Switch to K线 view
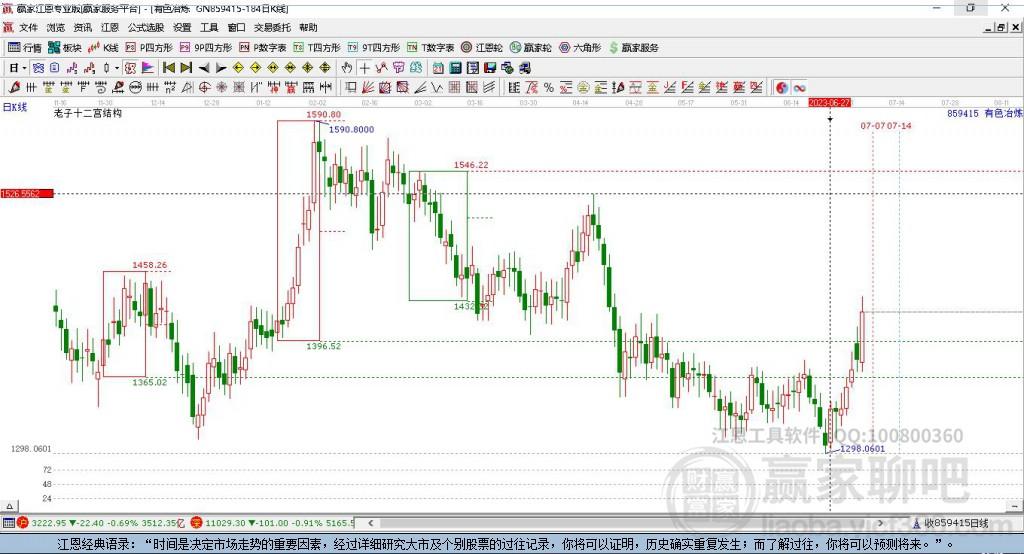Screen dimensions: 1024x554 pyautogui.click(x=105, y=47)
